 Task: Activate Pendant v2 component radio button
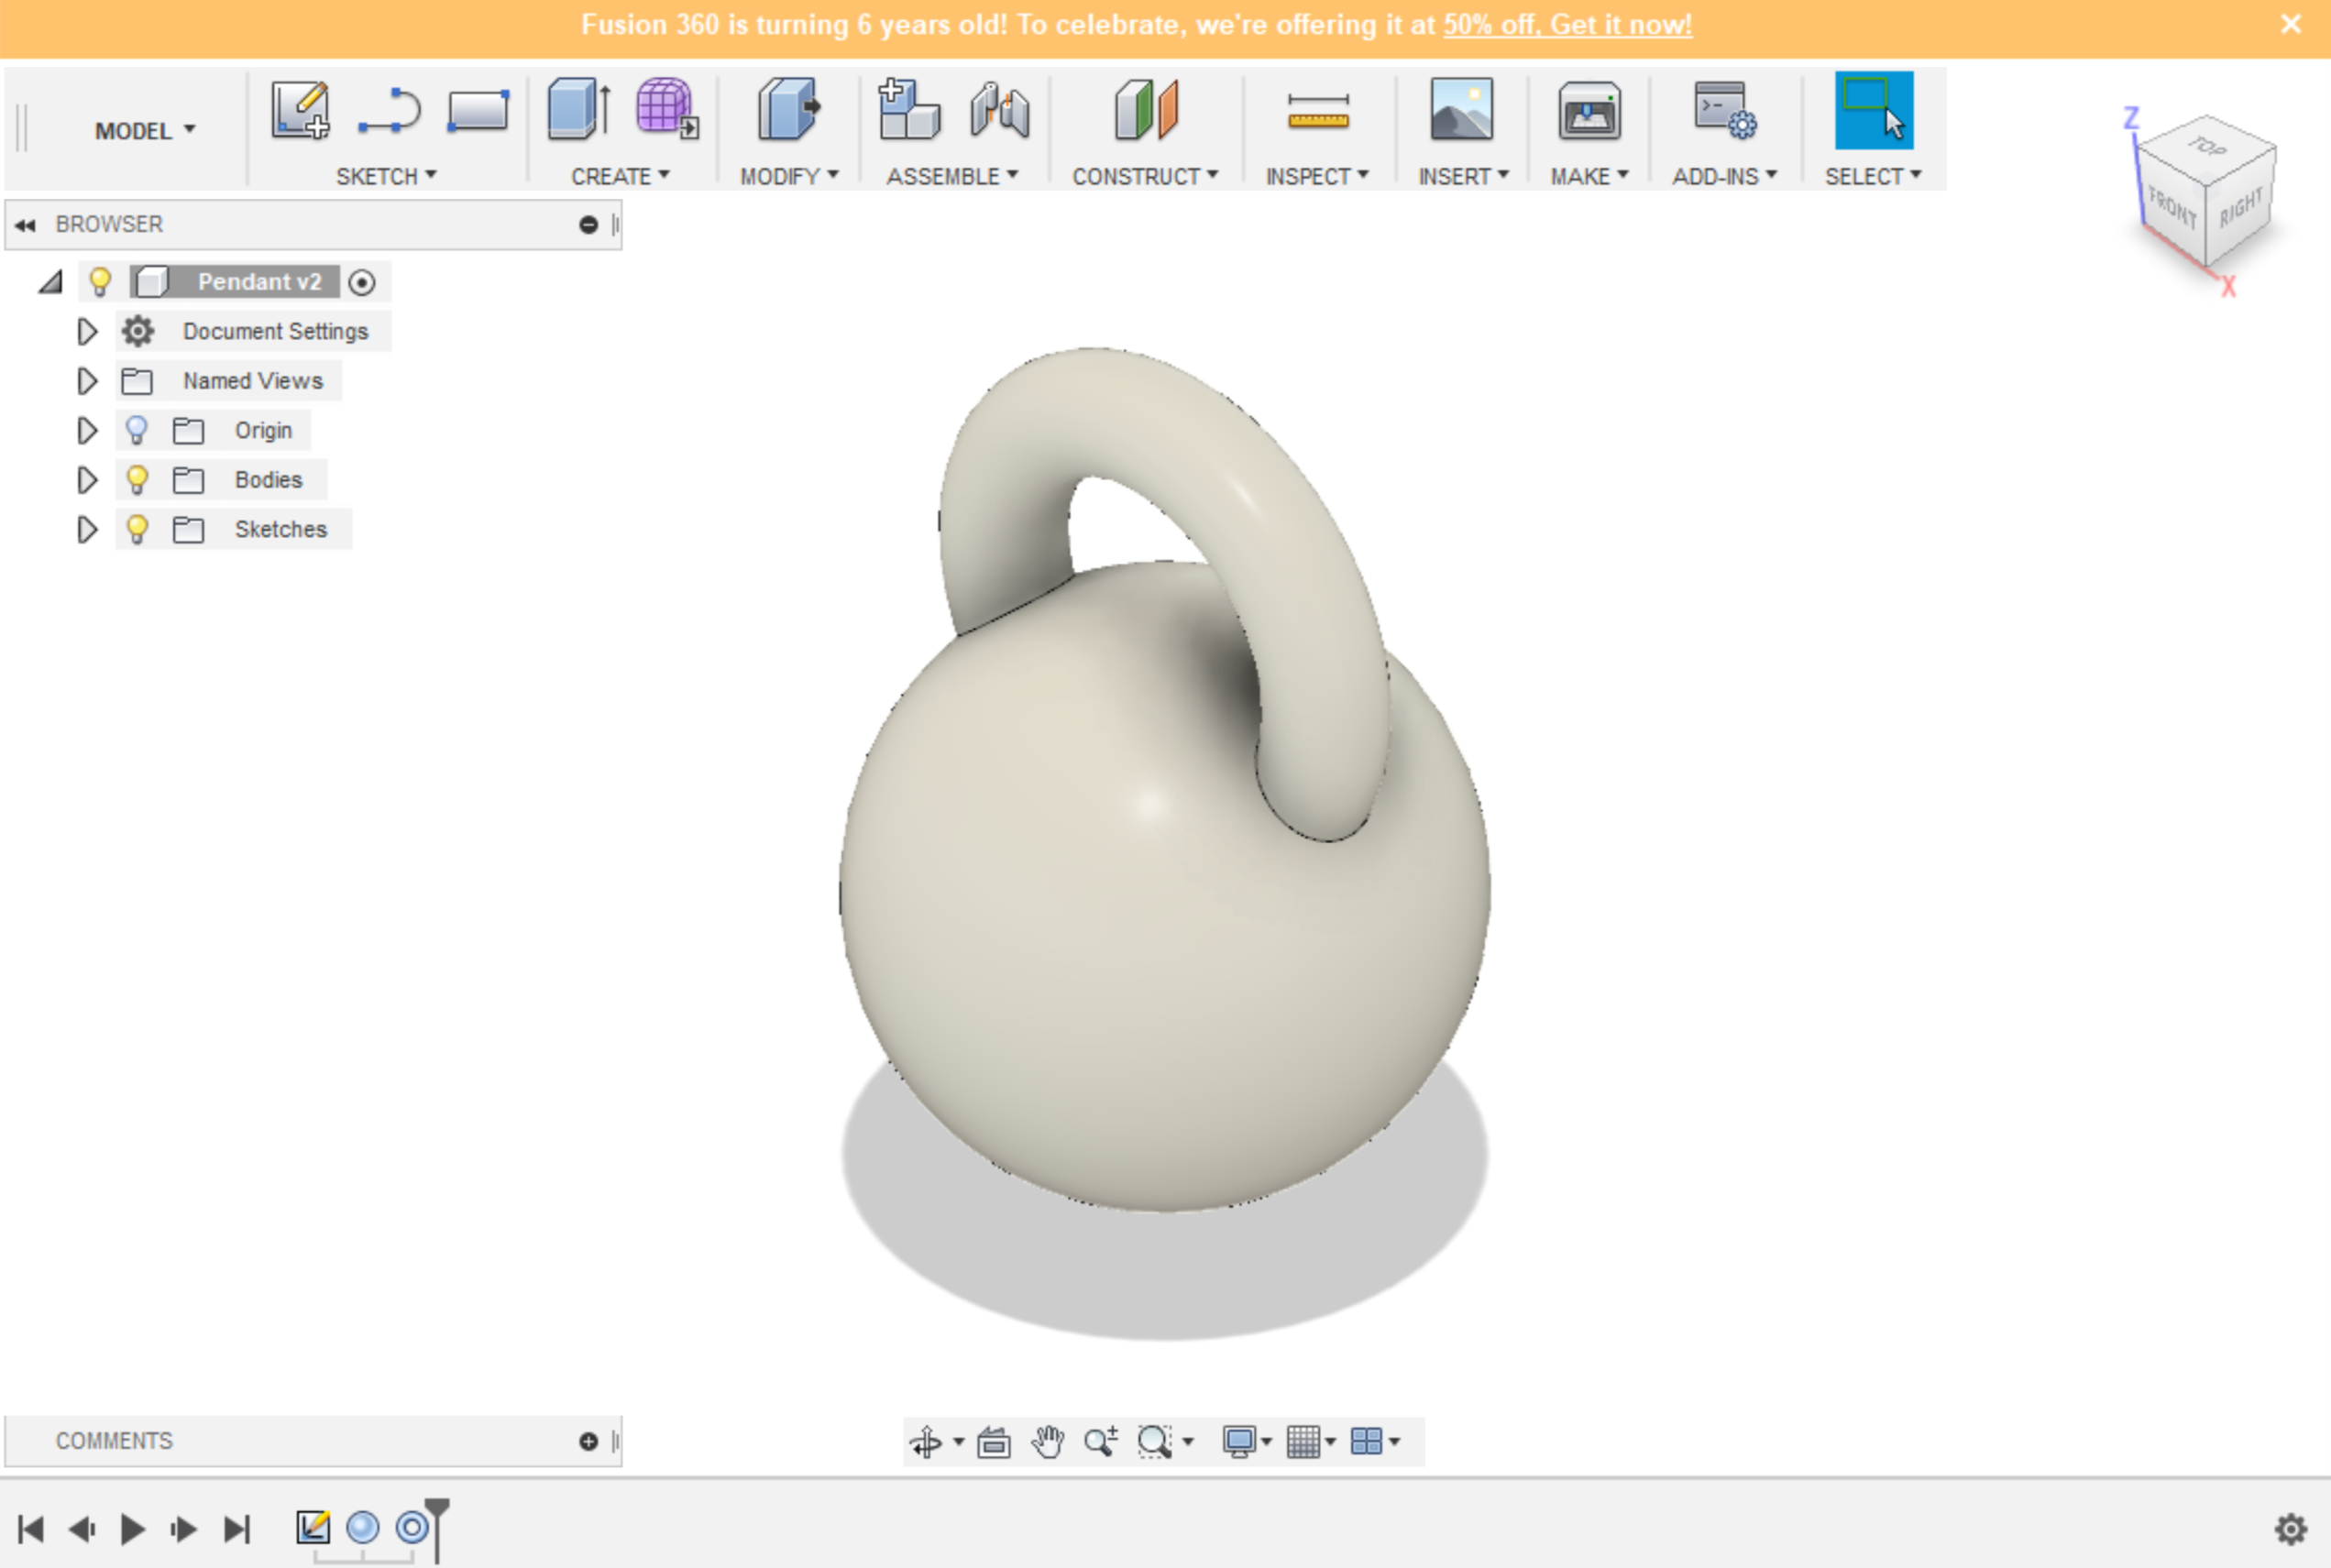point(362,282)
